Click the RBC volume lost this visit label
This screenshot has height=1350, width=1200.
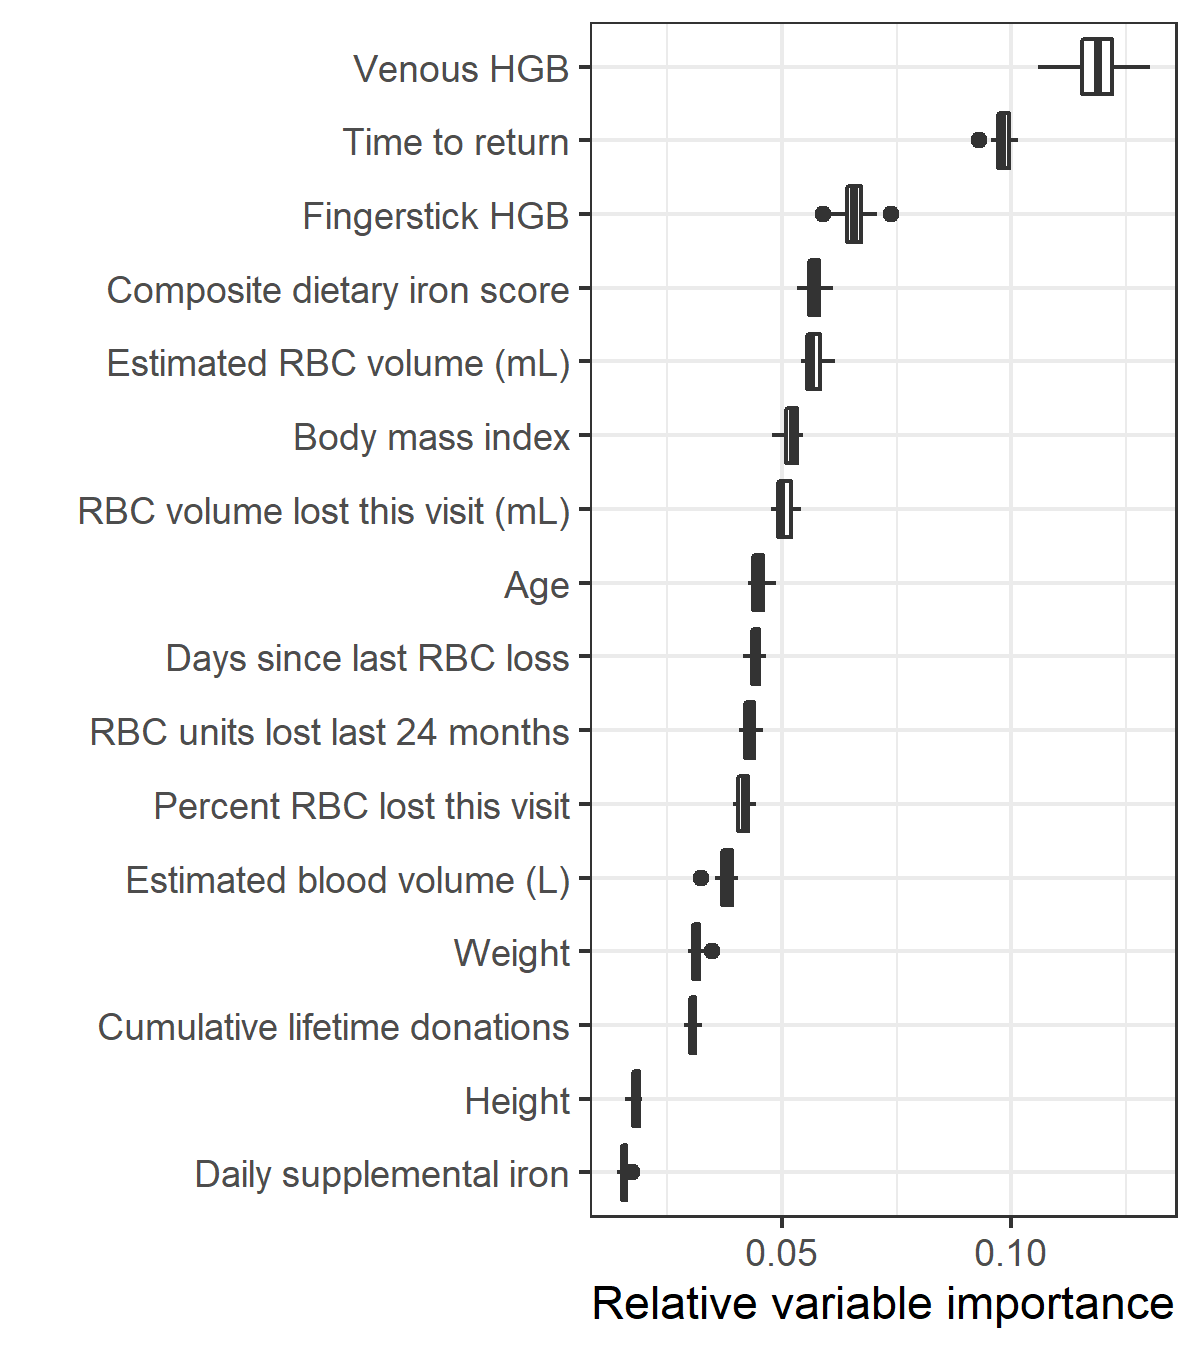coord(324,511)
